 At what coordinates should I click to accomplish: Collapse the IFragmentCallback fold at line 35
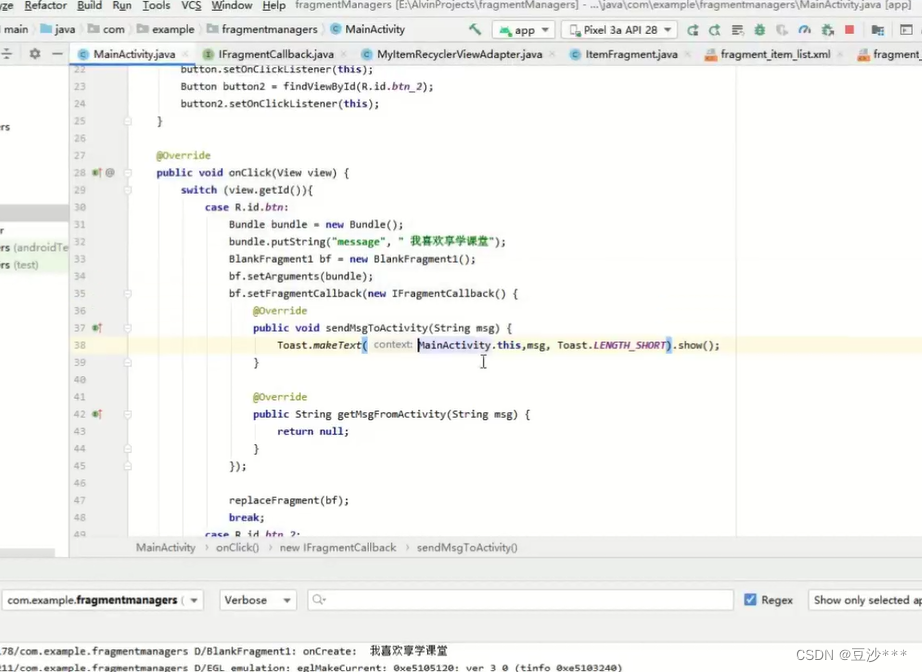[x=128, y=293]
